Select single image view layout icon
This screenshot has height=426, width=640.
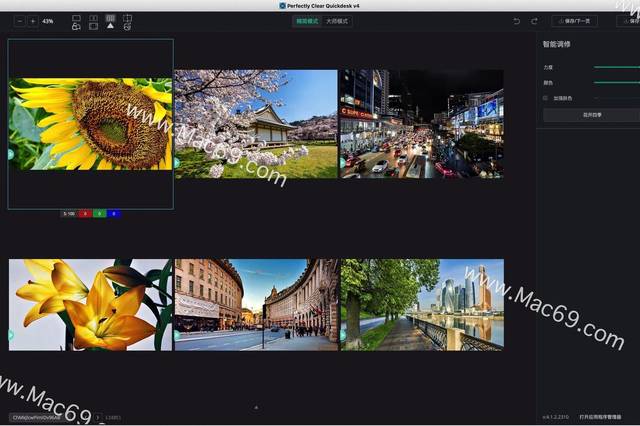coord(76,18)
